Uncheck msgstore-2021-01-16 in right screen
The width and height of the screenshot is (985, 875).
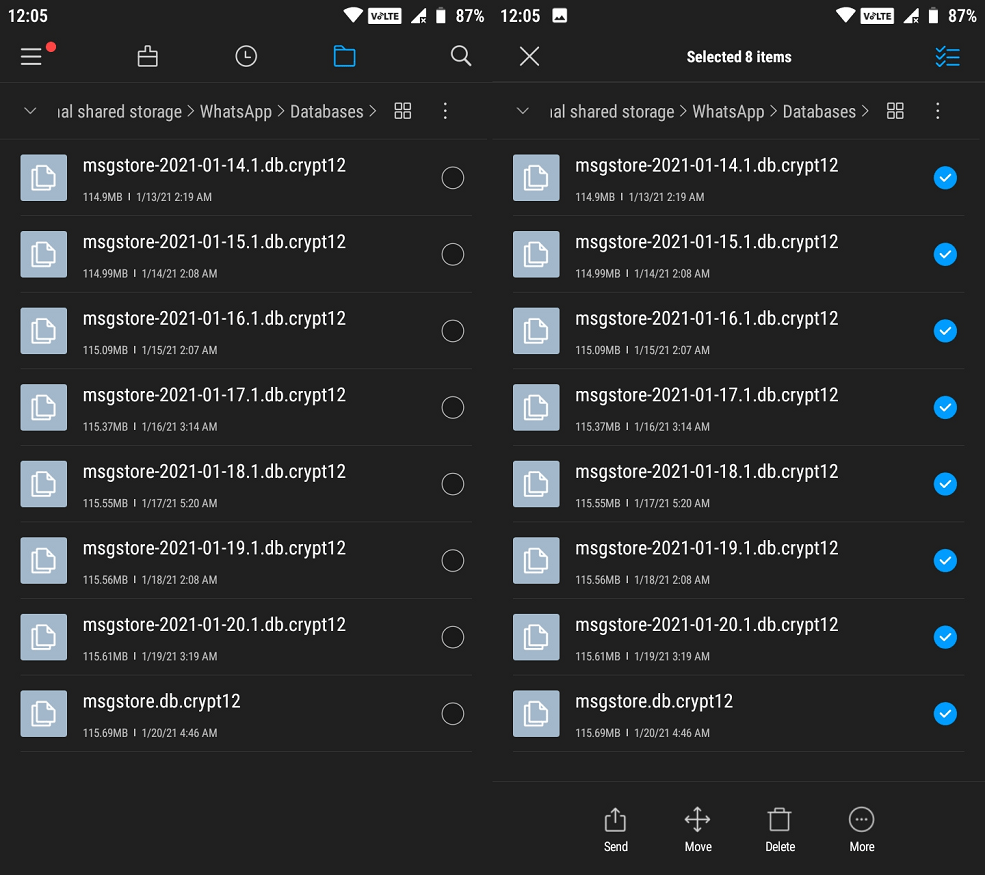point(945,331)
